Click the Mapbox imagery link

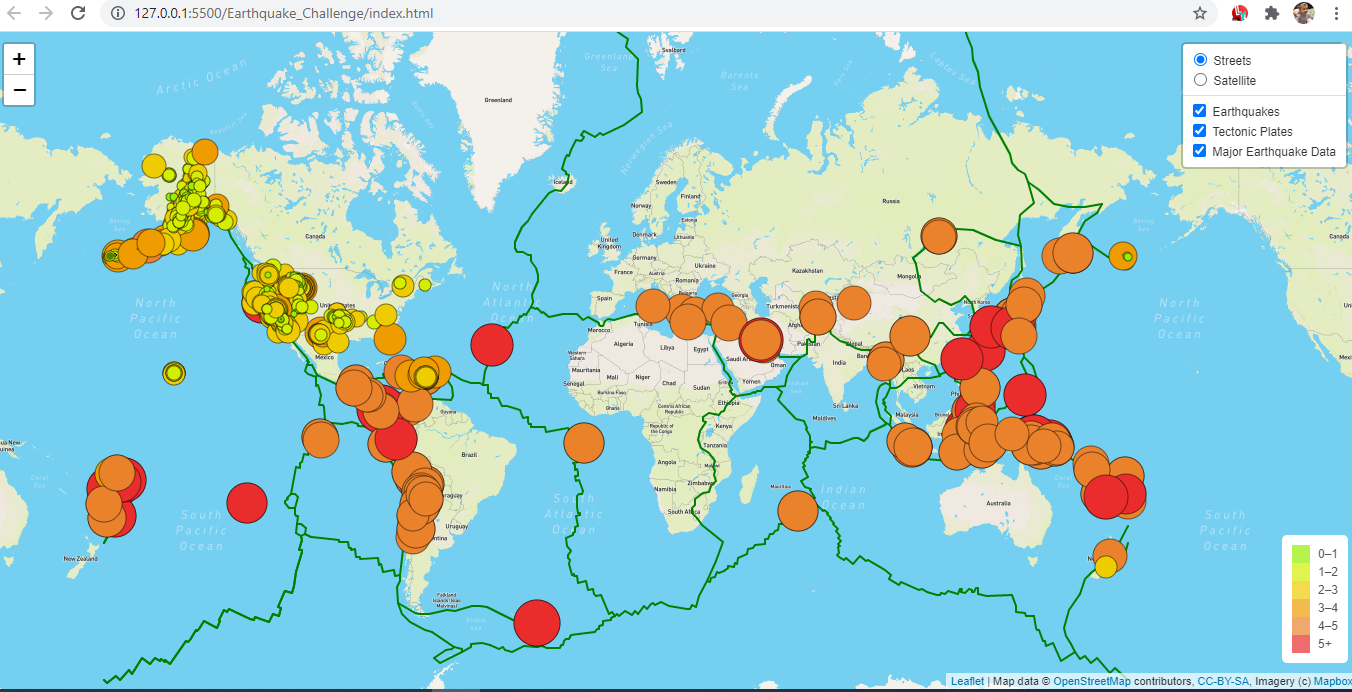pyautogui.click(x=1334, y=681)
